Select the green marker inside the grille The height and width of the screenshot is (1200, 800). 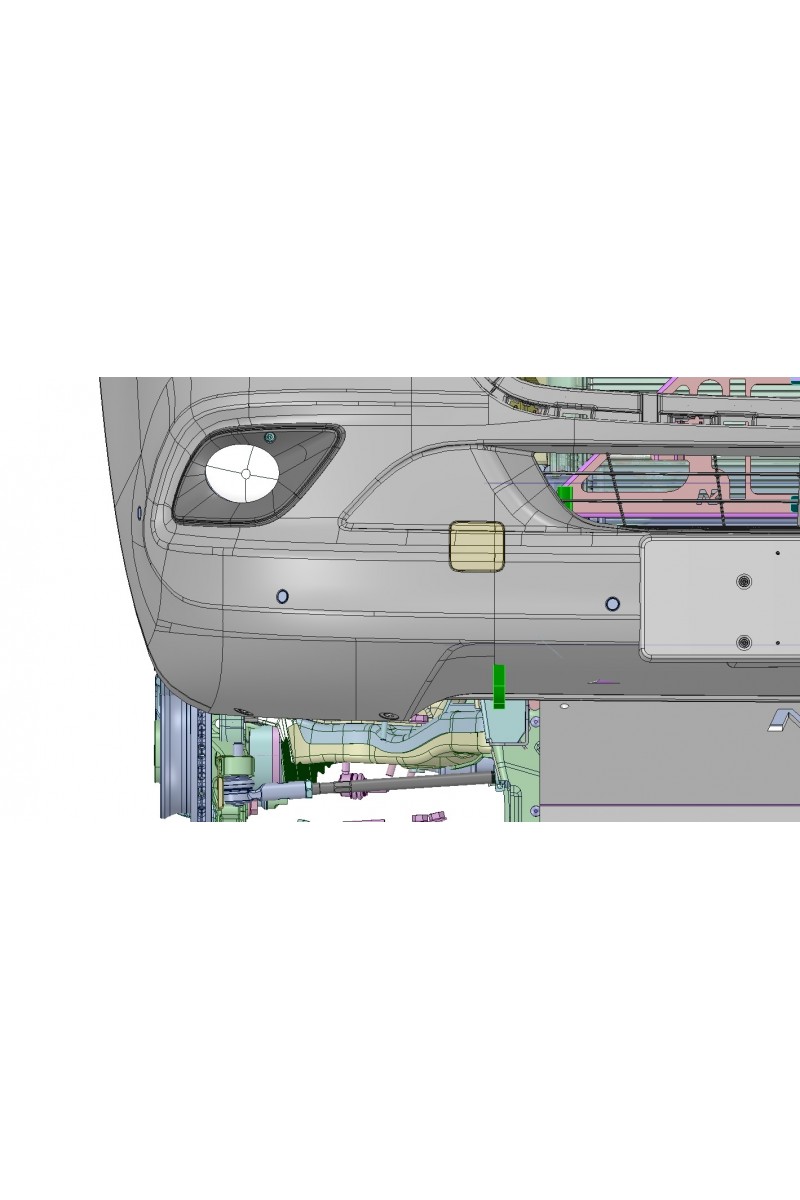565,497
